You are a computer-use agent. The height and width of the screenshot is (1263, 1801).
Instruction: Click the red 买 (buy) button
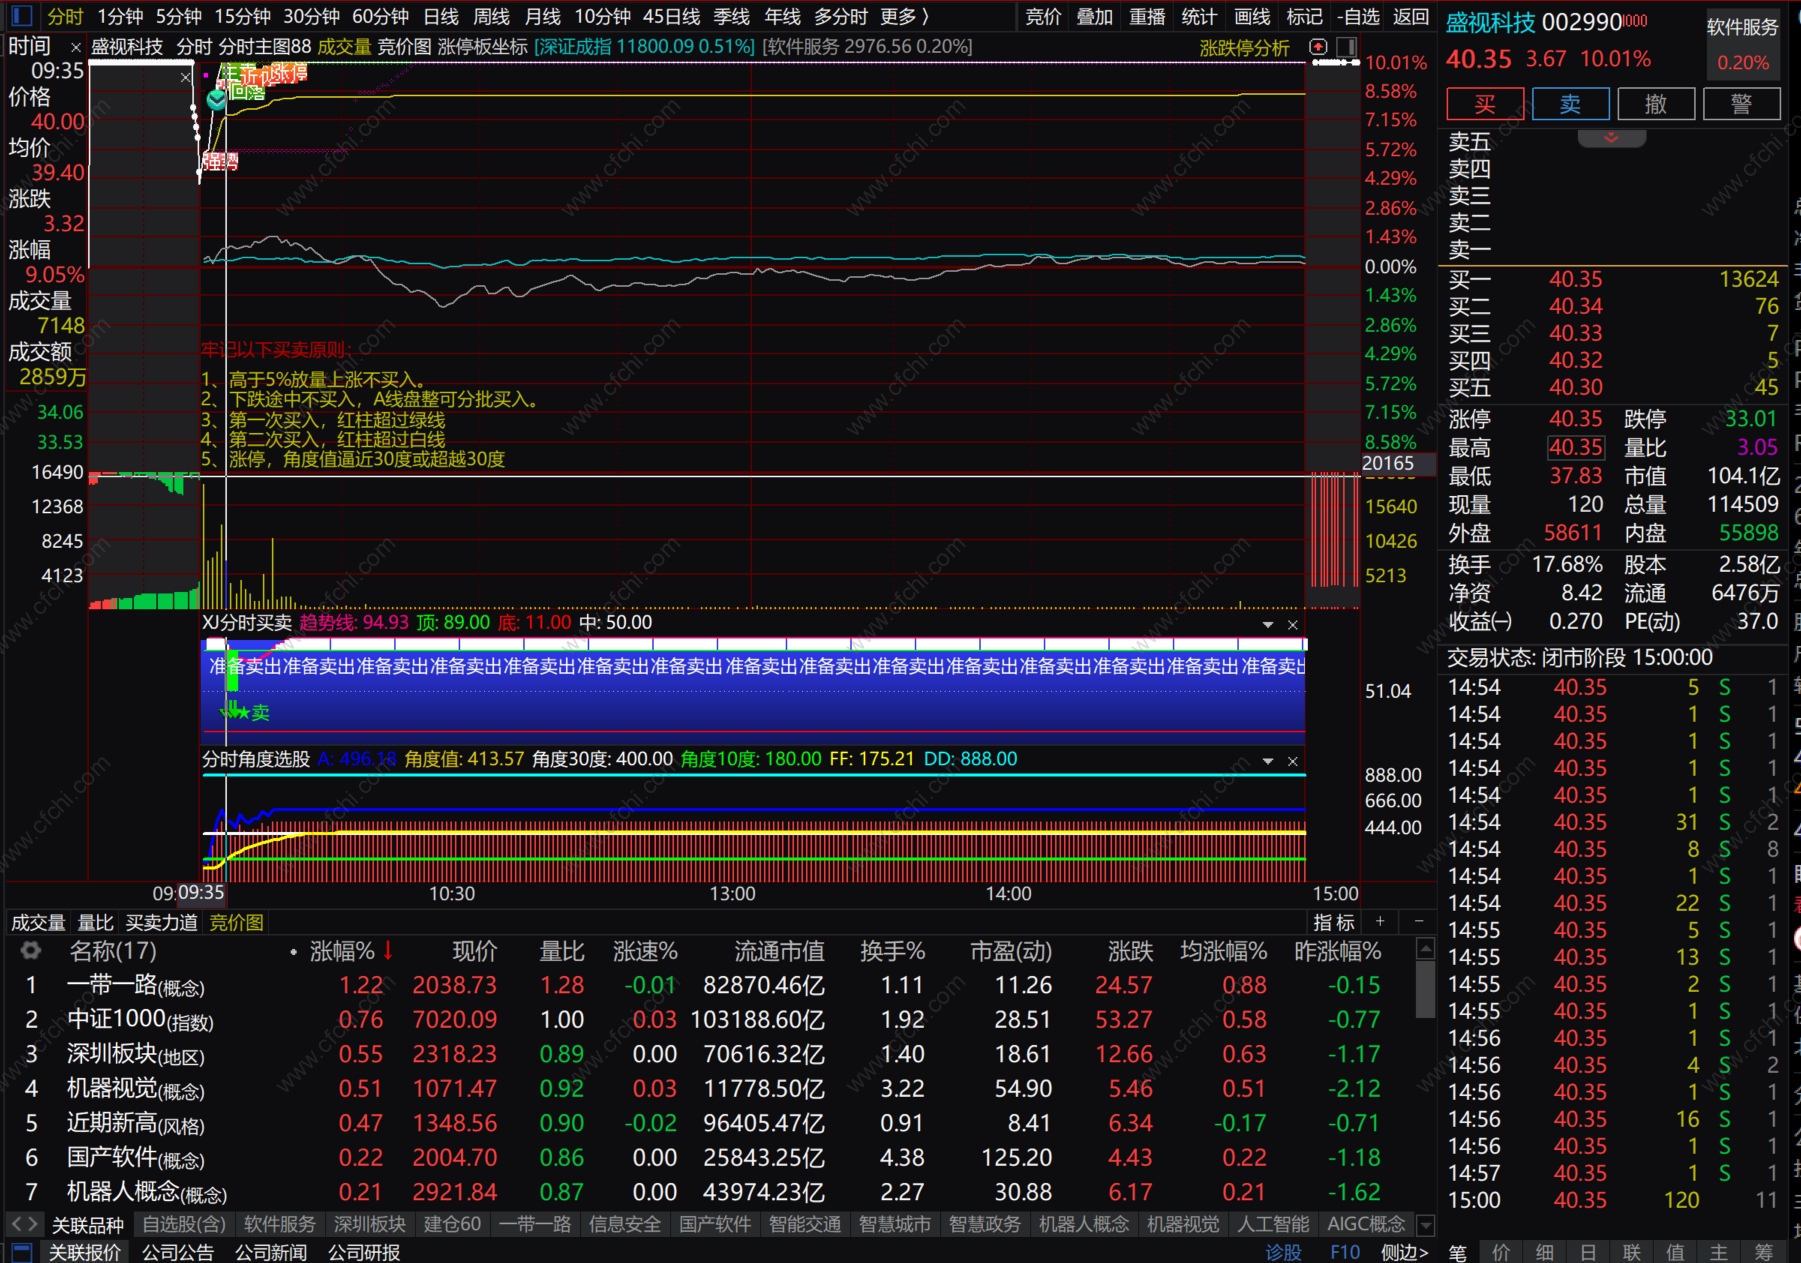pyautogui.click(x=1485, y=104)
